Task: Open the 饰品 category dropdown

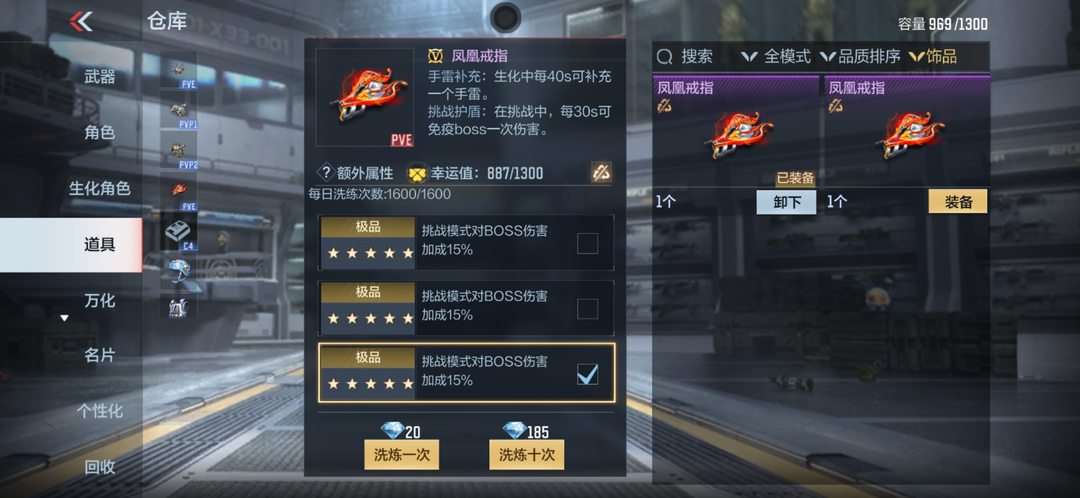Action: point(933,56)
